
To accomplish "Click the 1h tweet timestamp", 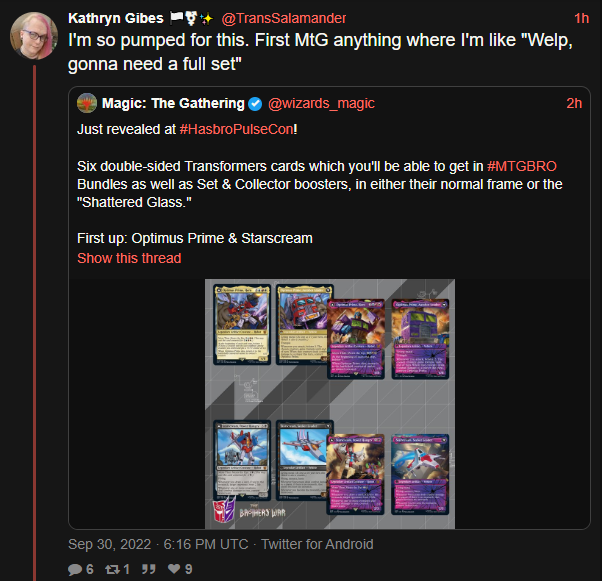I will point(581,18).
